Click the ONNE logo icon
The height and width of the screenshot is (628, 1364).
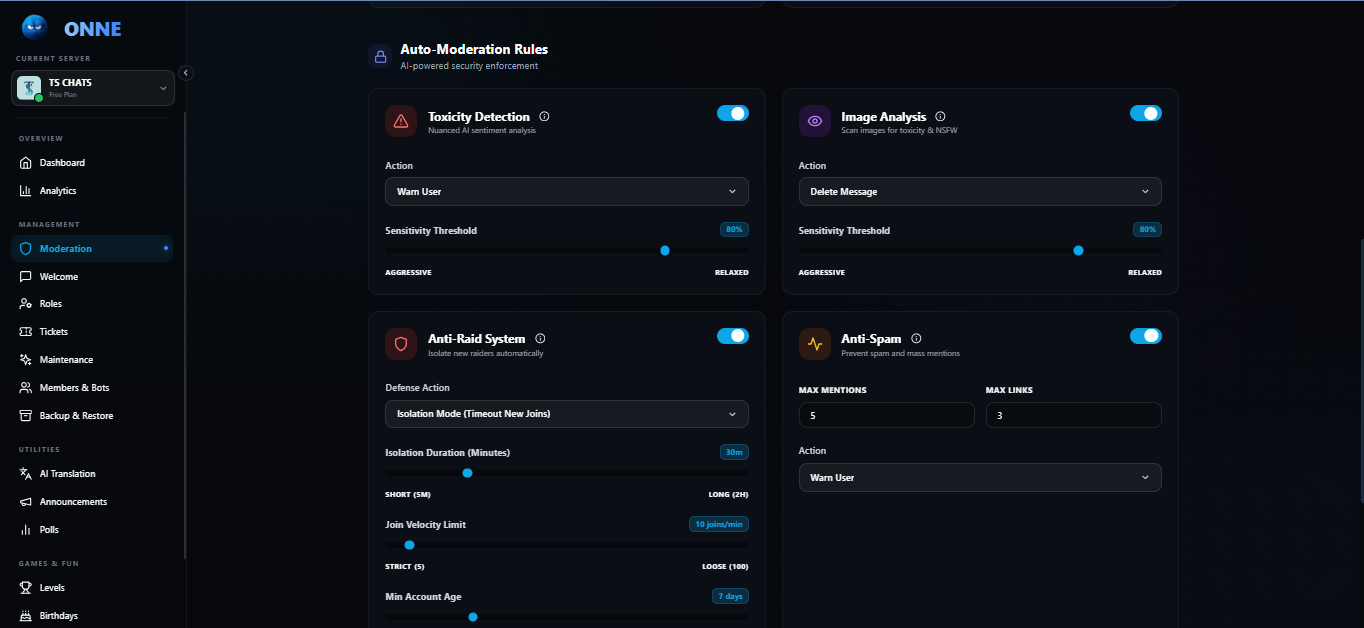coord(34,28)
